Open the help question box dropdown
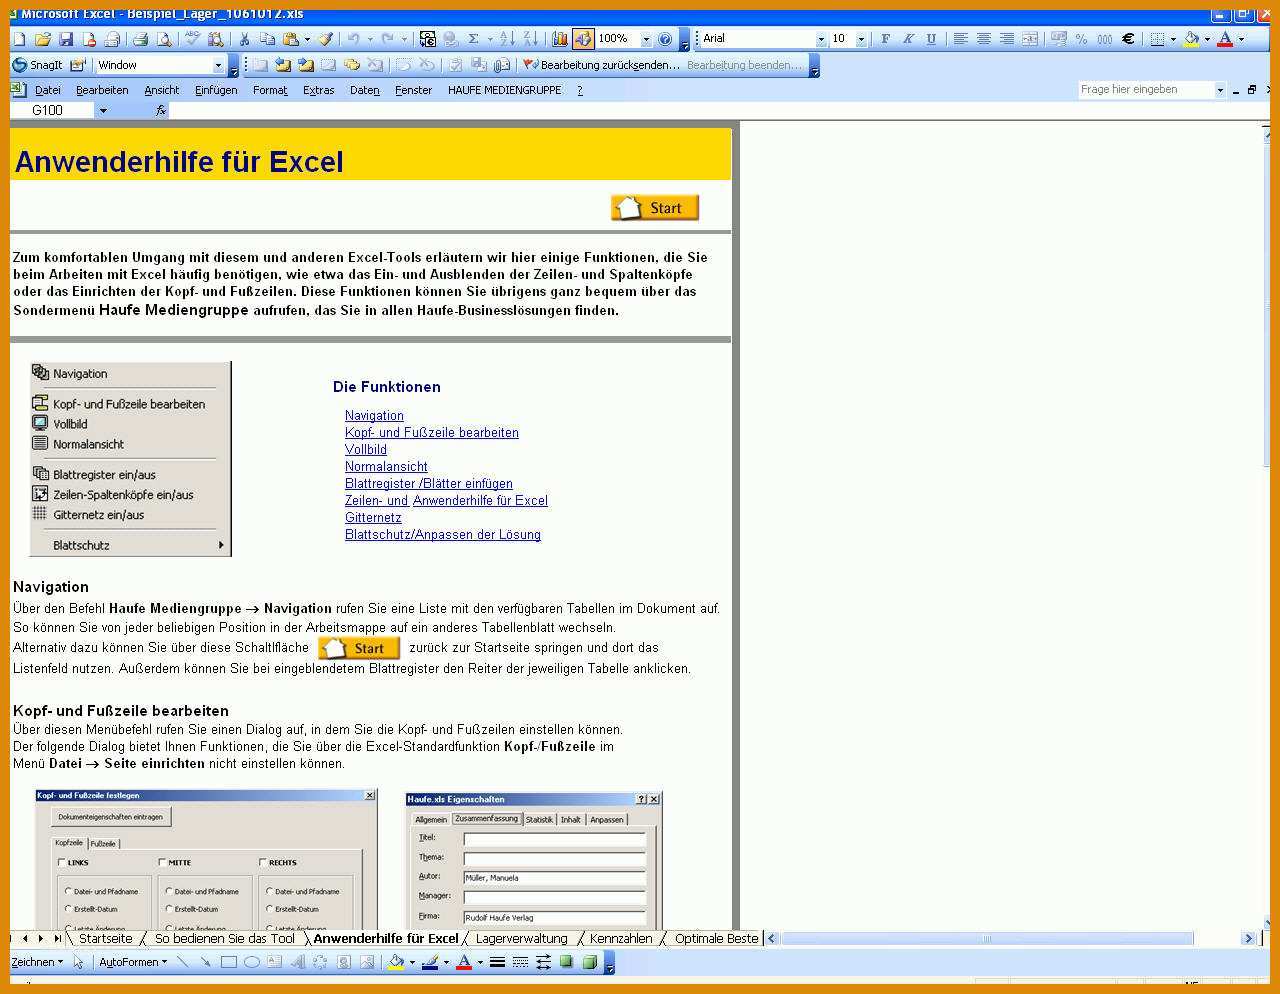 [1220, 90]
